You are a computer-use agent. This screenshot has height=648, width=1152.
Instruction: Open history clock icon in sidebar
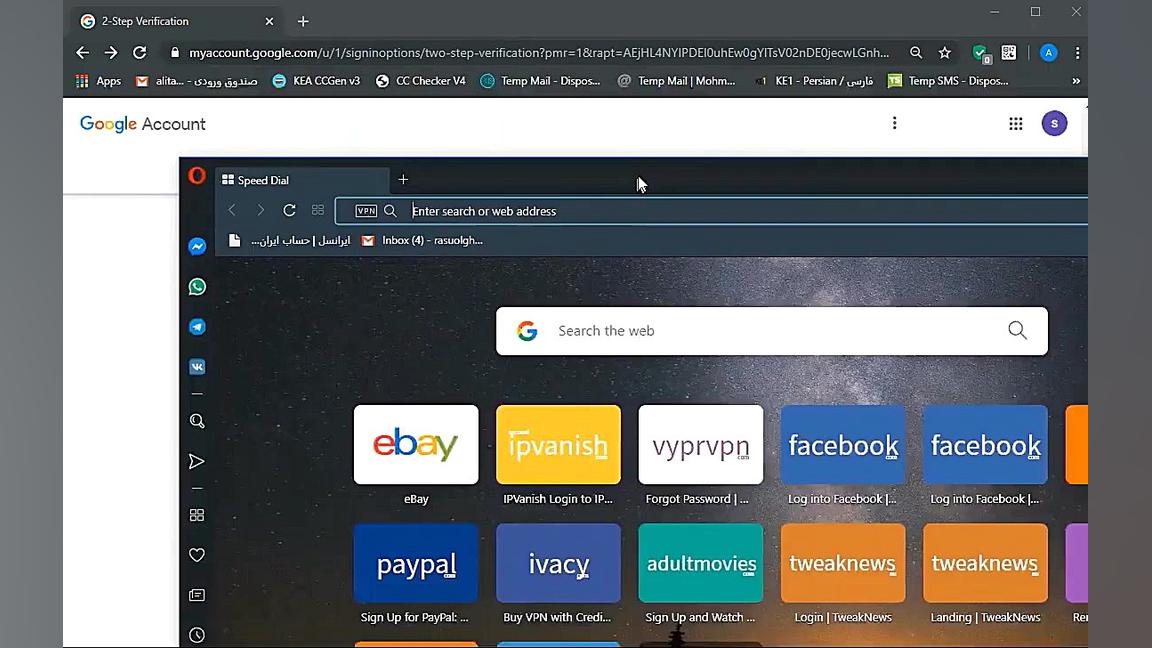click(x=197, y=635)
